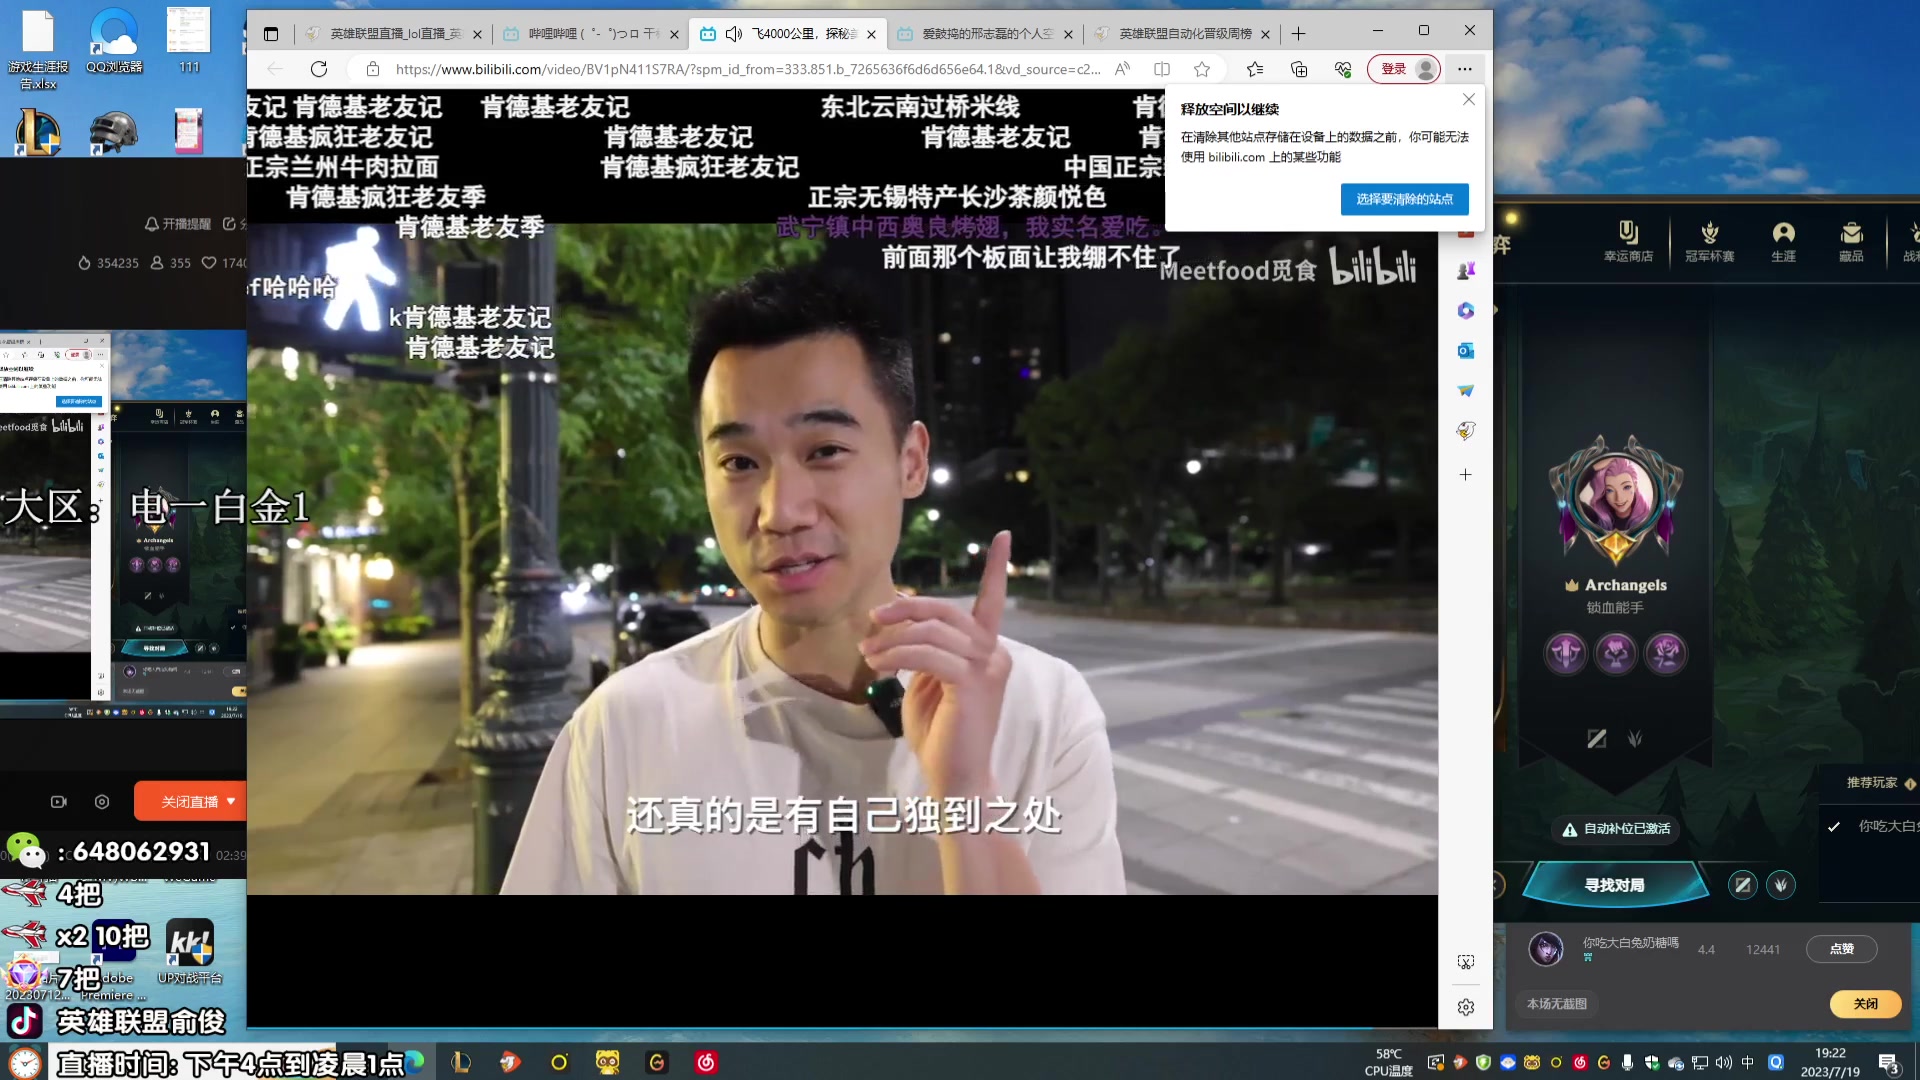Select first purple position icon under Archangels

pos(1565,653)
